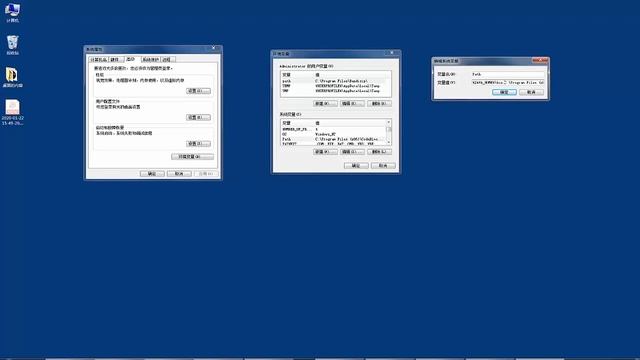Click the variable value input field
This screenshot has width=640, height=360.
(x=508, y=82)
